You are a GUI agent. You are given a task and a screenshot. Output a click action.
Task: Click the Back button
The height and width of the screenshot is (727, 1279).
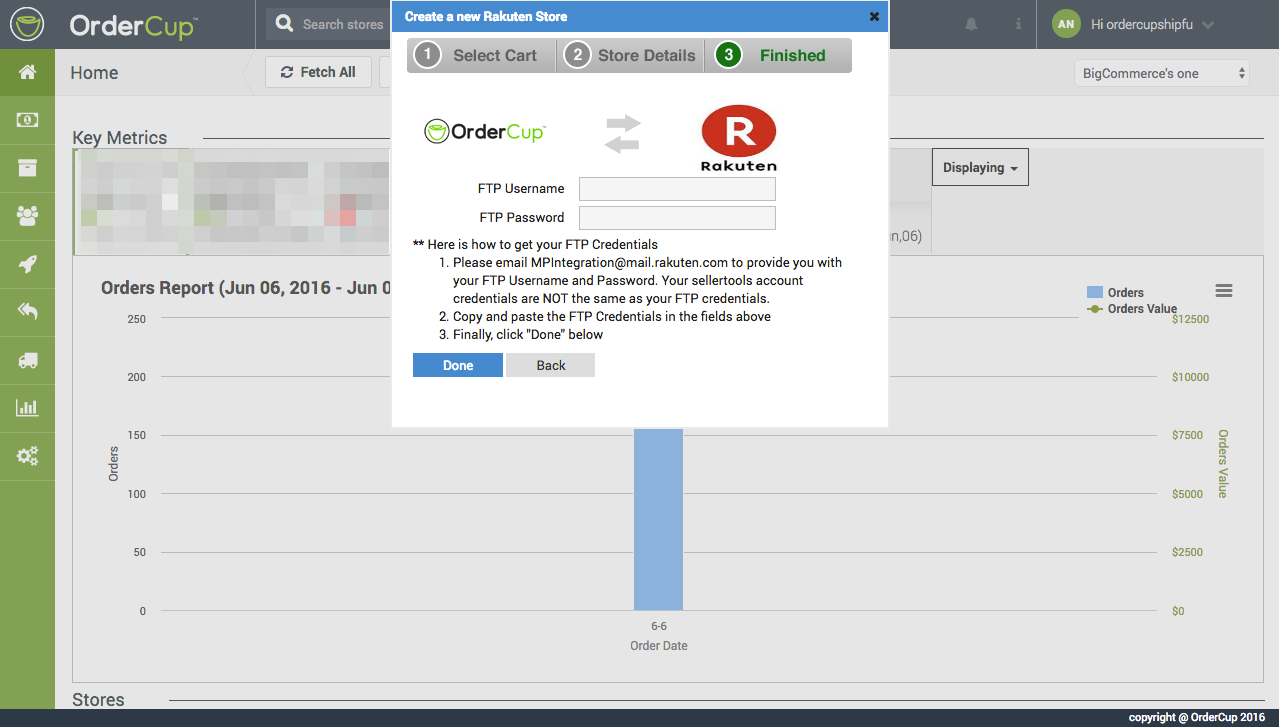click(551, 365)
